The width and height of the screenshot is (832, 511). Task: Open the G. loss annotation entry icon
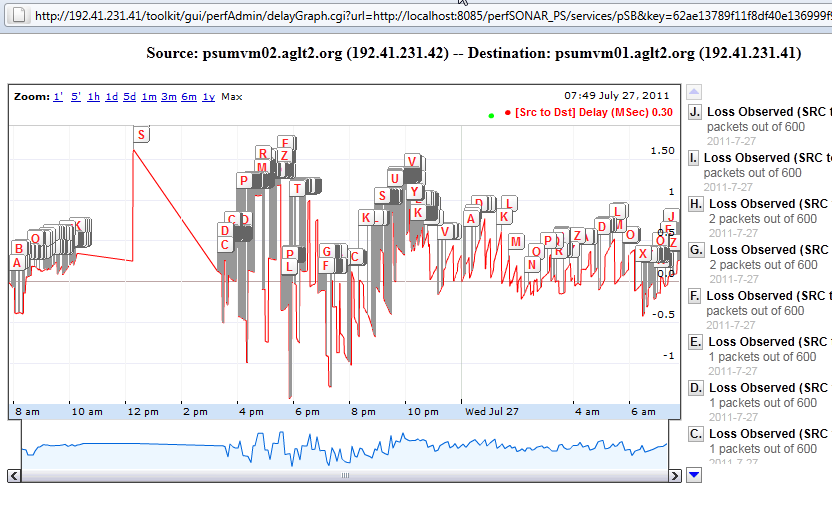click(696, 250)
